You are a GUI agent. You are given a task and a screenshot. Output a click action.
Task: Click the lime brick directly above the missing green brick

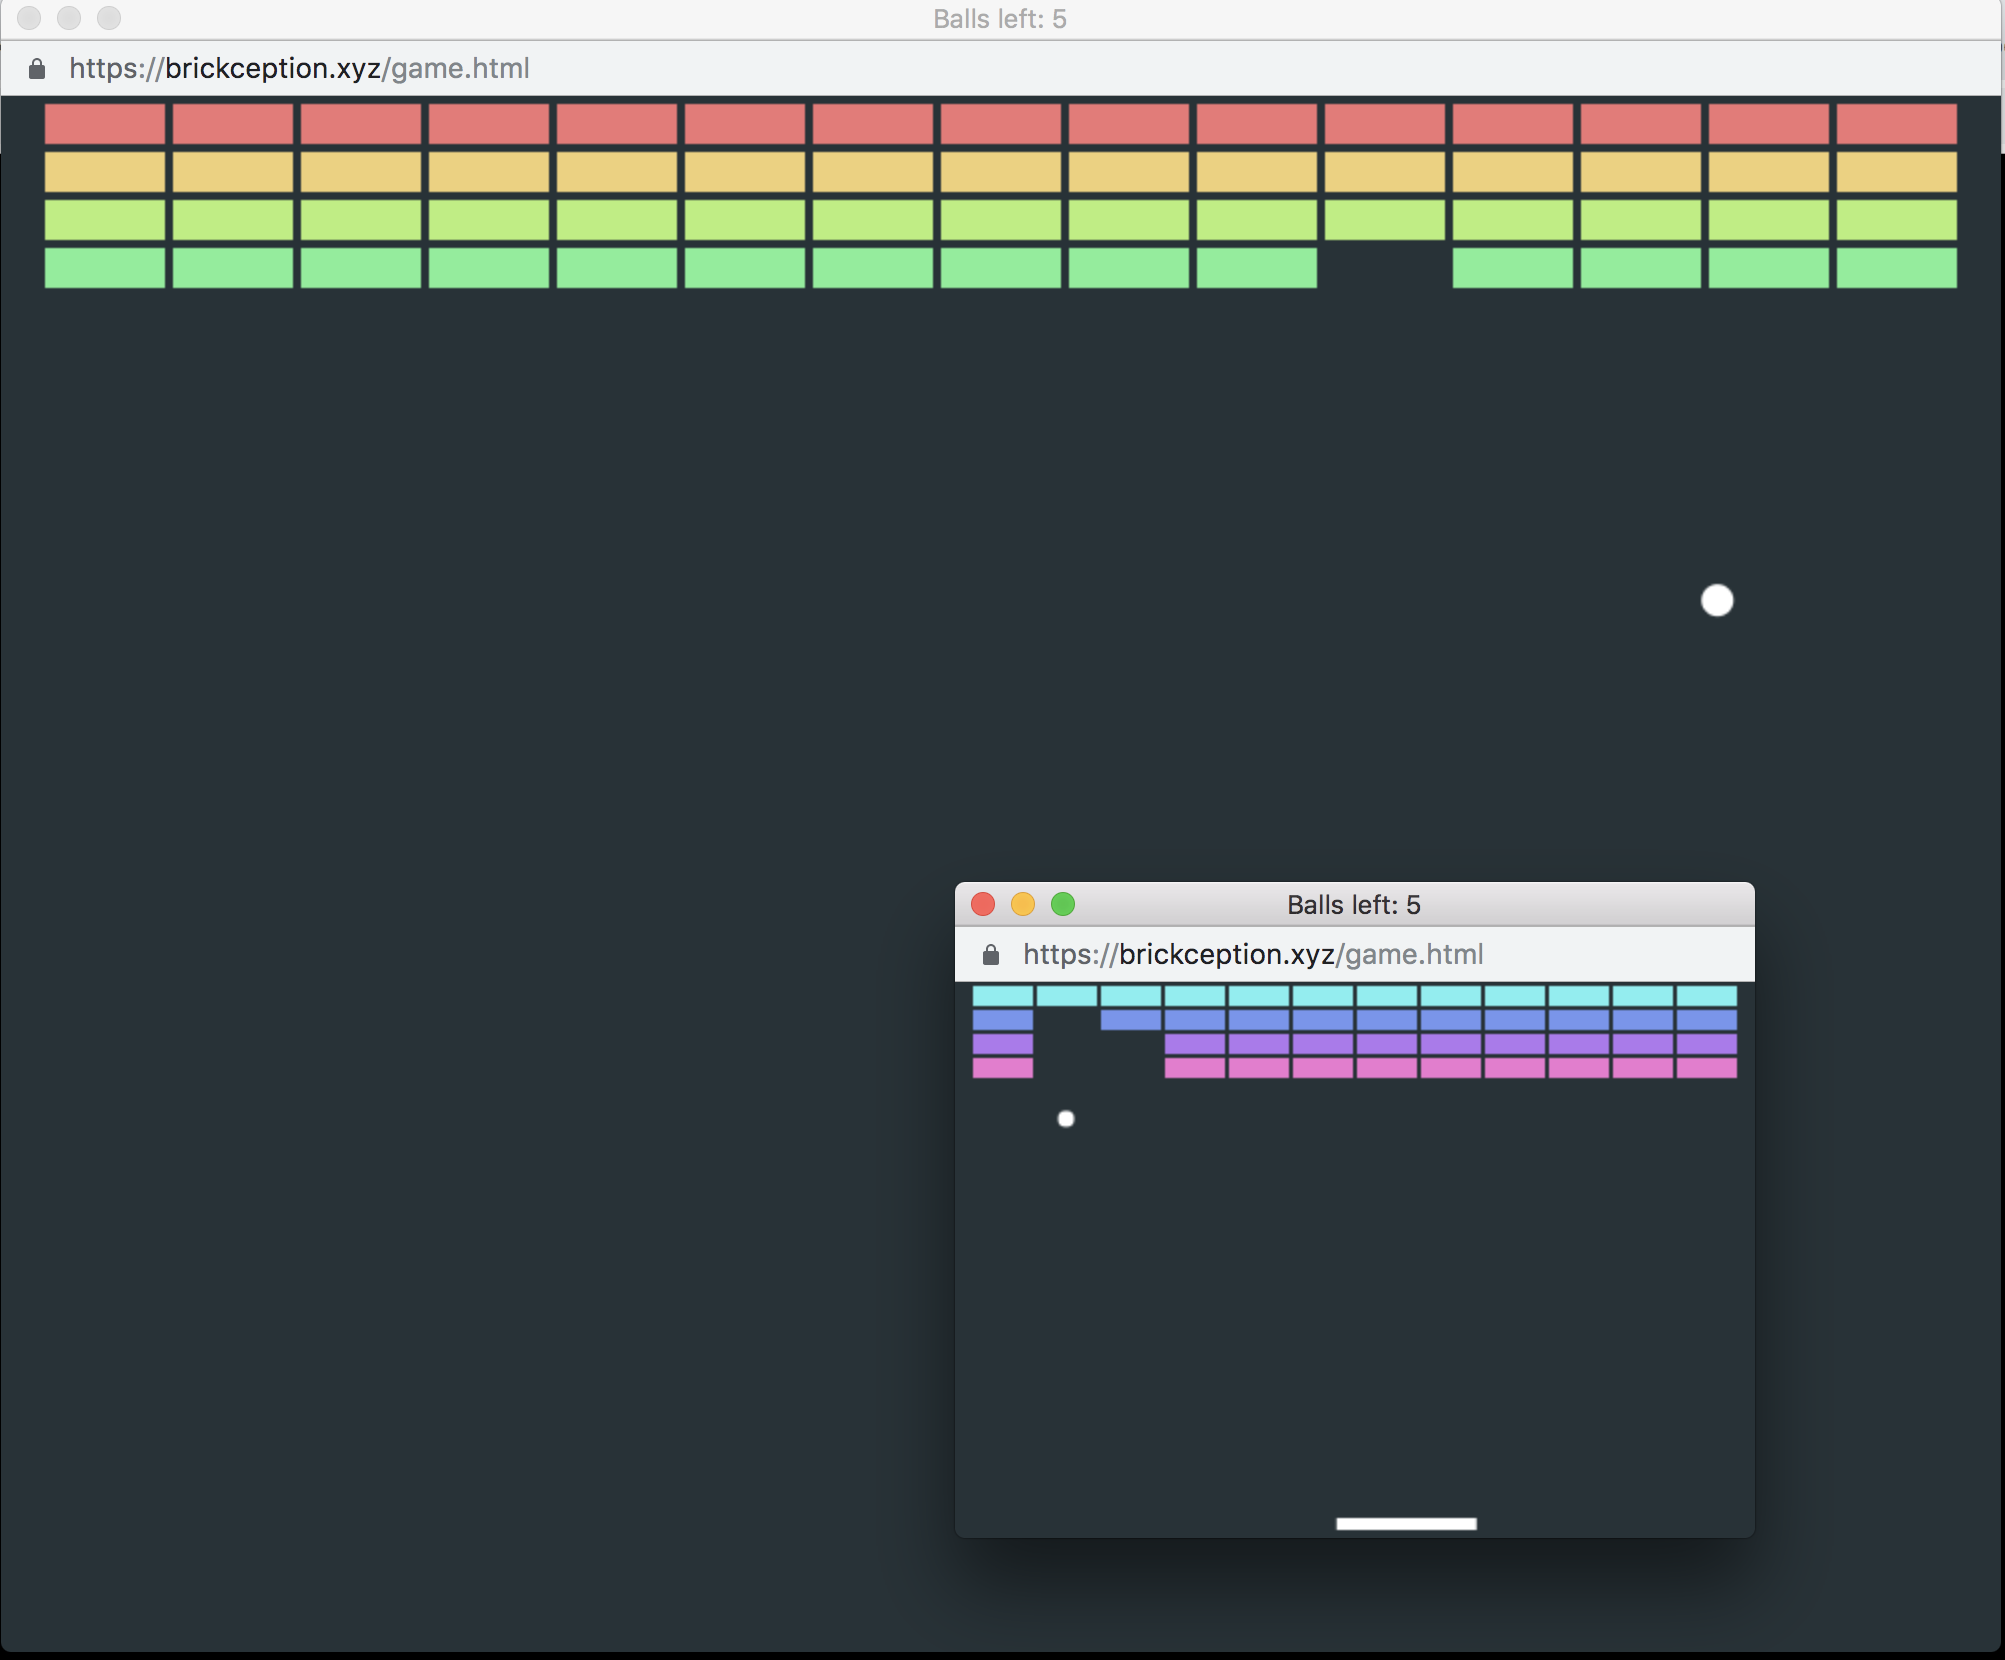[1384, 220]
